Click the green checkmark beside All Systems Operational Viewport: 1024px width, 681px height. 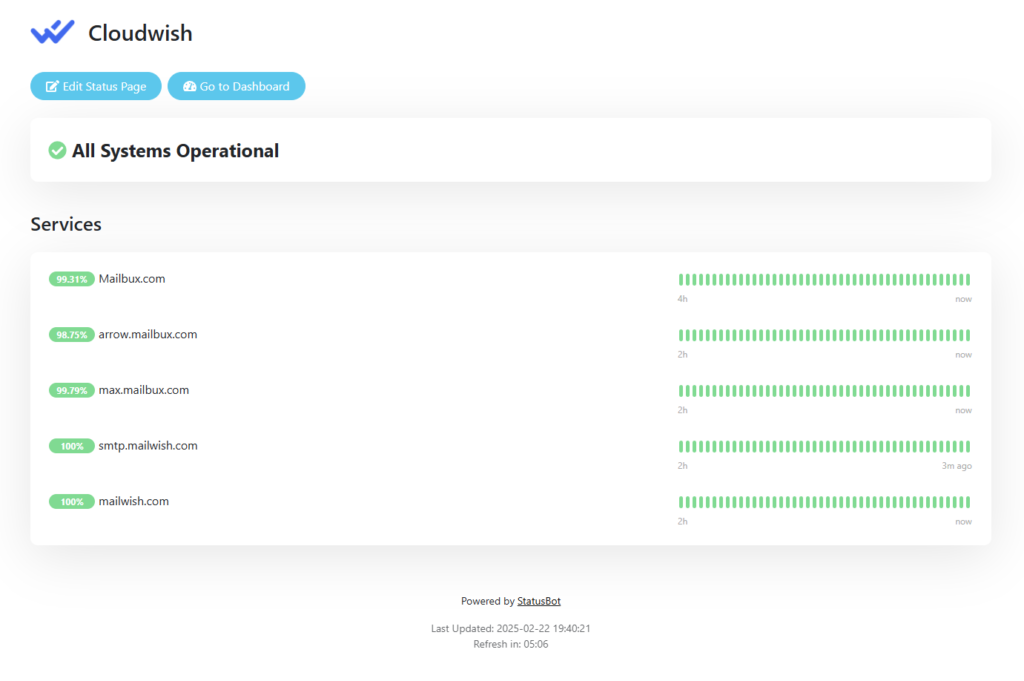(x=58, y=150)
